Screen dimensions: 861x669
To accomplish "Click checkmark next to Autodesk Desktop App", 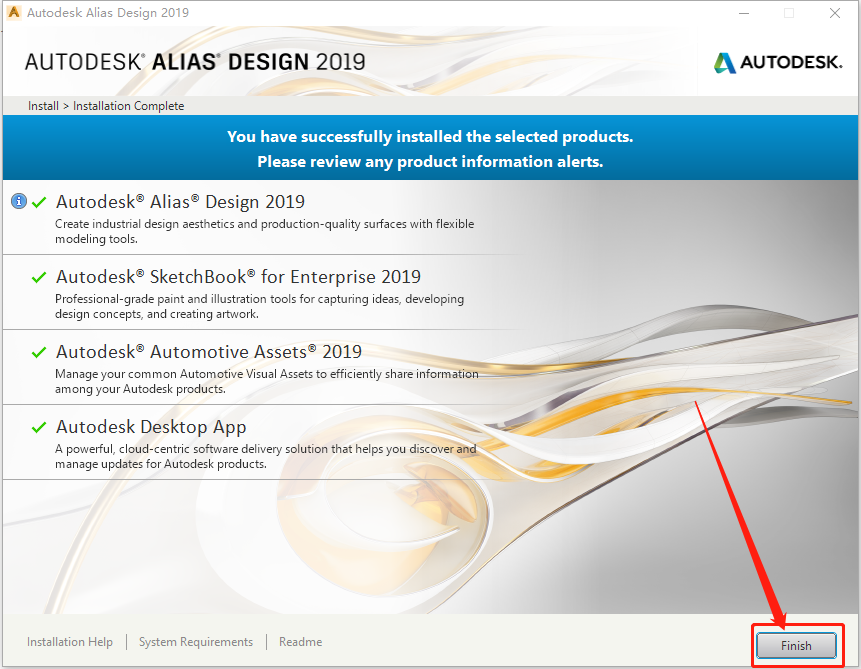I will (39, 427).
